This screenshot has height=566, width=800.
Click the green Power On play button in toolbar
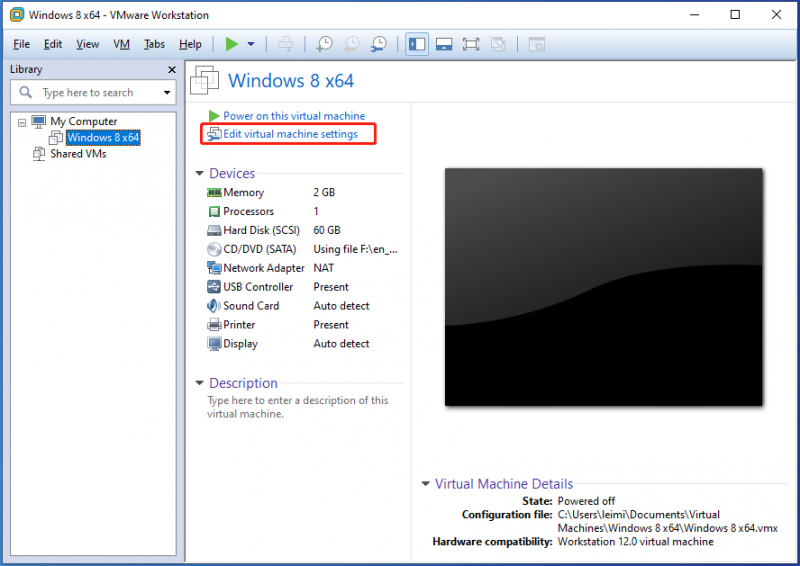click(232, 44)
